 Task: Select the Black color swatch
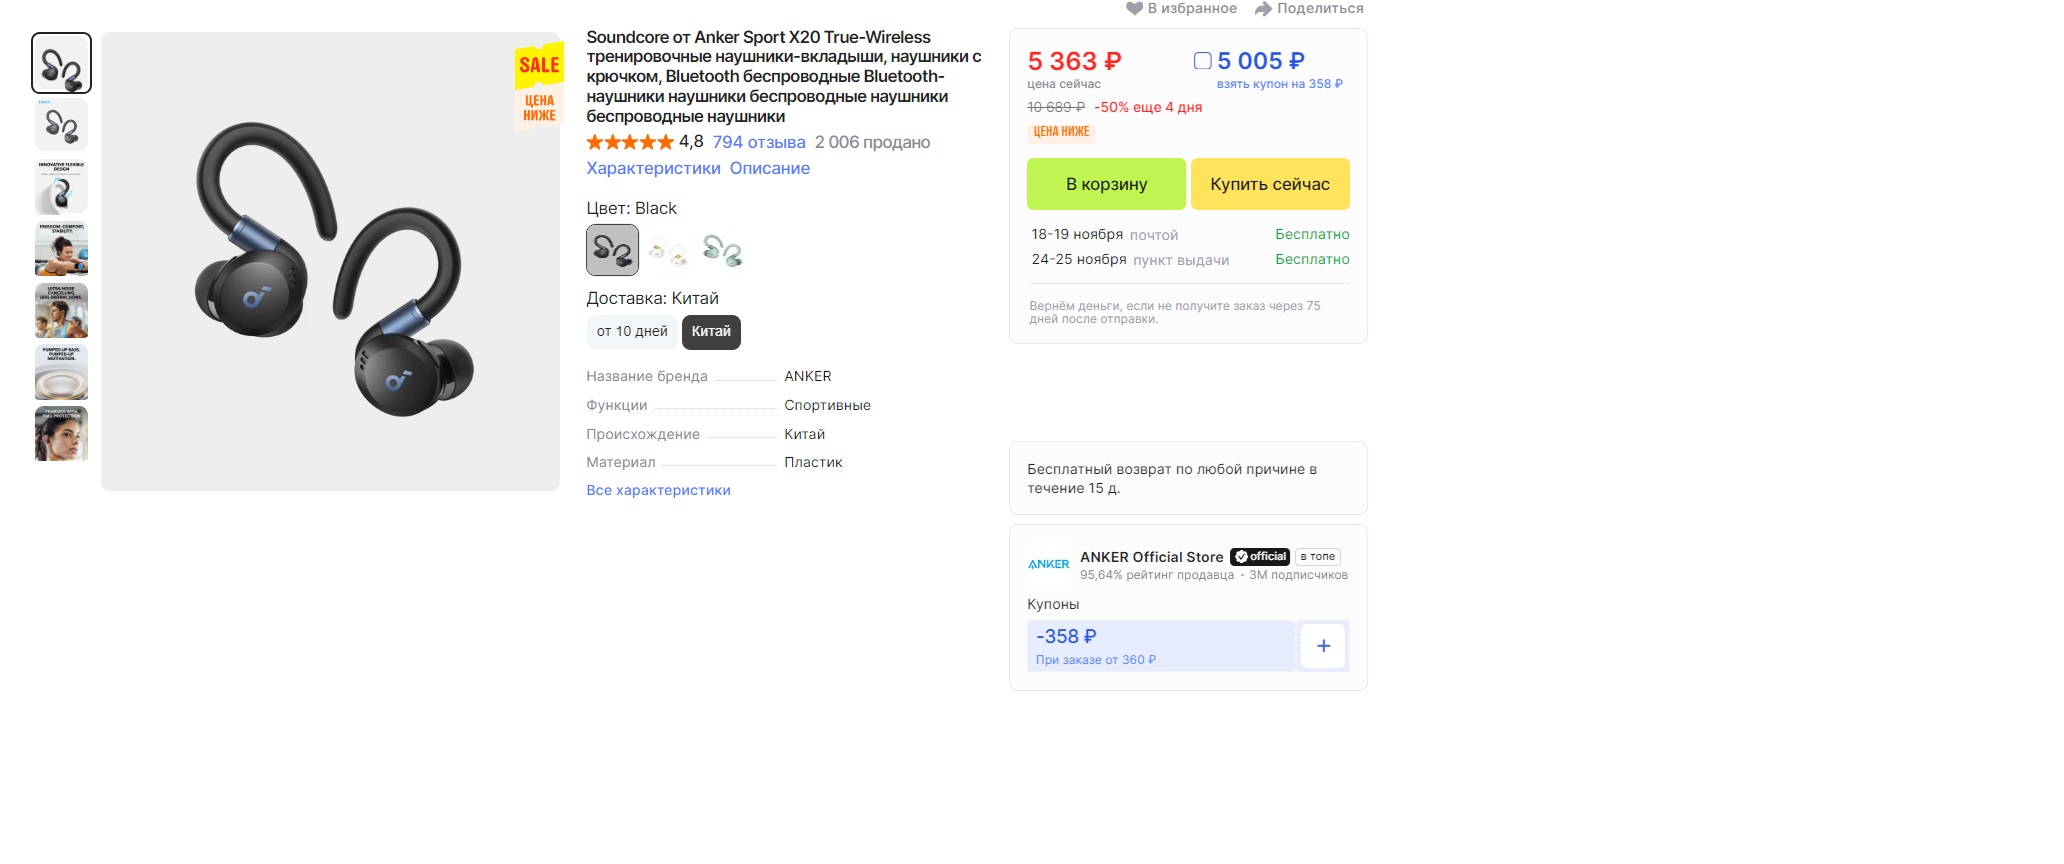tap(612, 250)
